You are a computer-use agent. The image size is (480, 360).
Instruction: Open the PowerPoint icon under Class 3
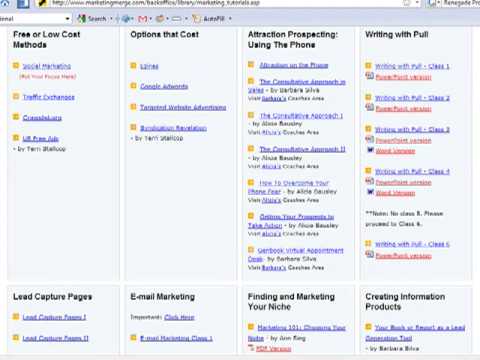click(x=369, y=139)
